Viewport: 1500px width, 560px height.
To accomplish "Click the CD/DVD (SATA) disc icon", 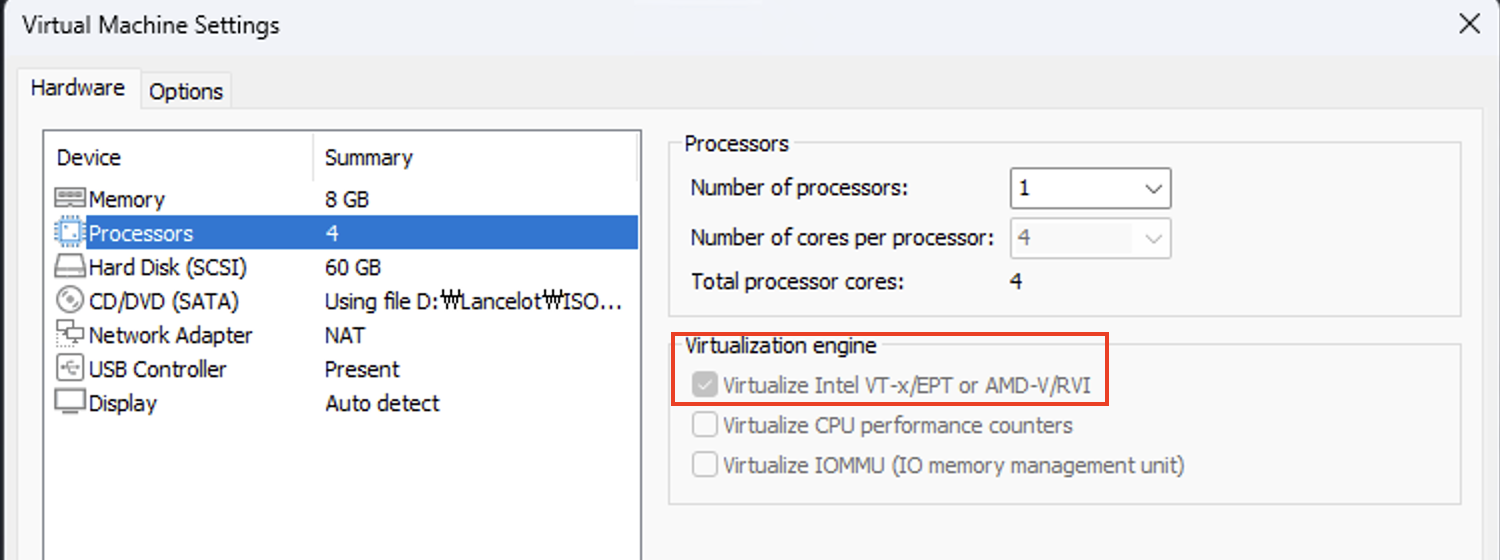I will click(x=70, y=300).
